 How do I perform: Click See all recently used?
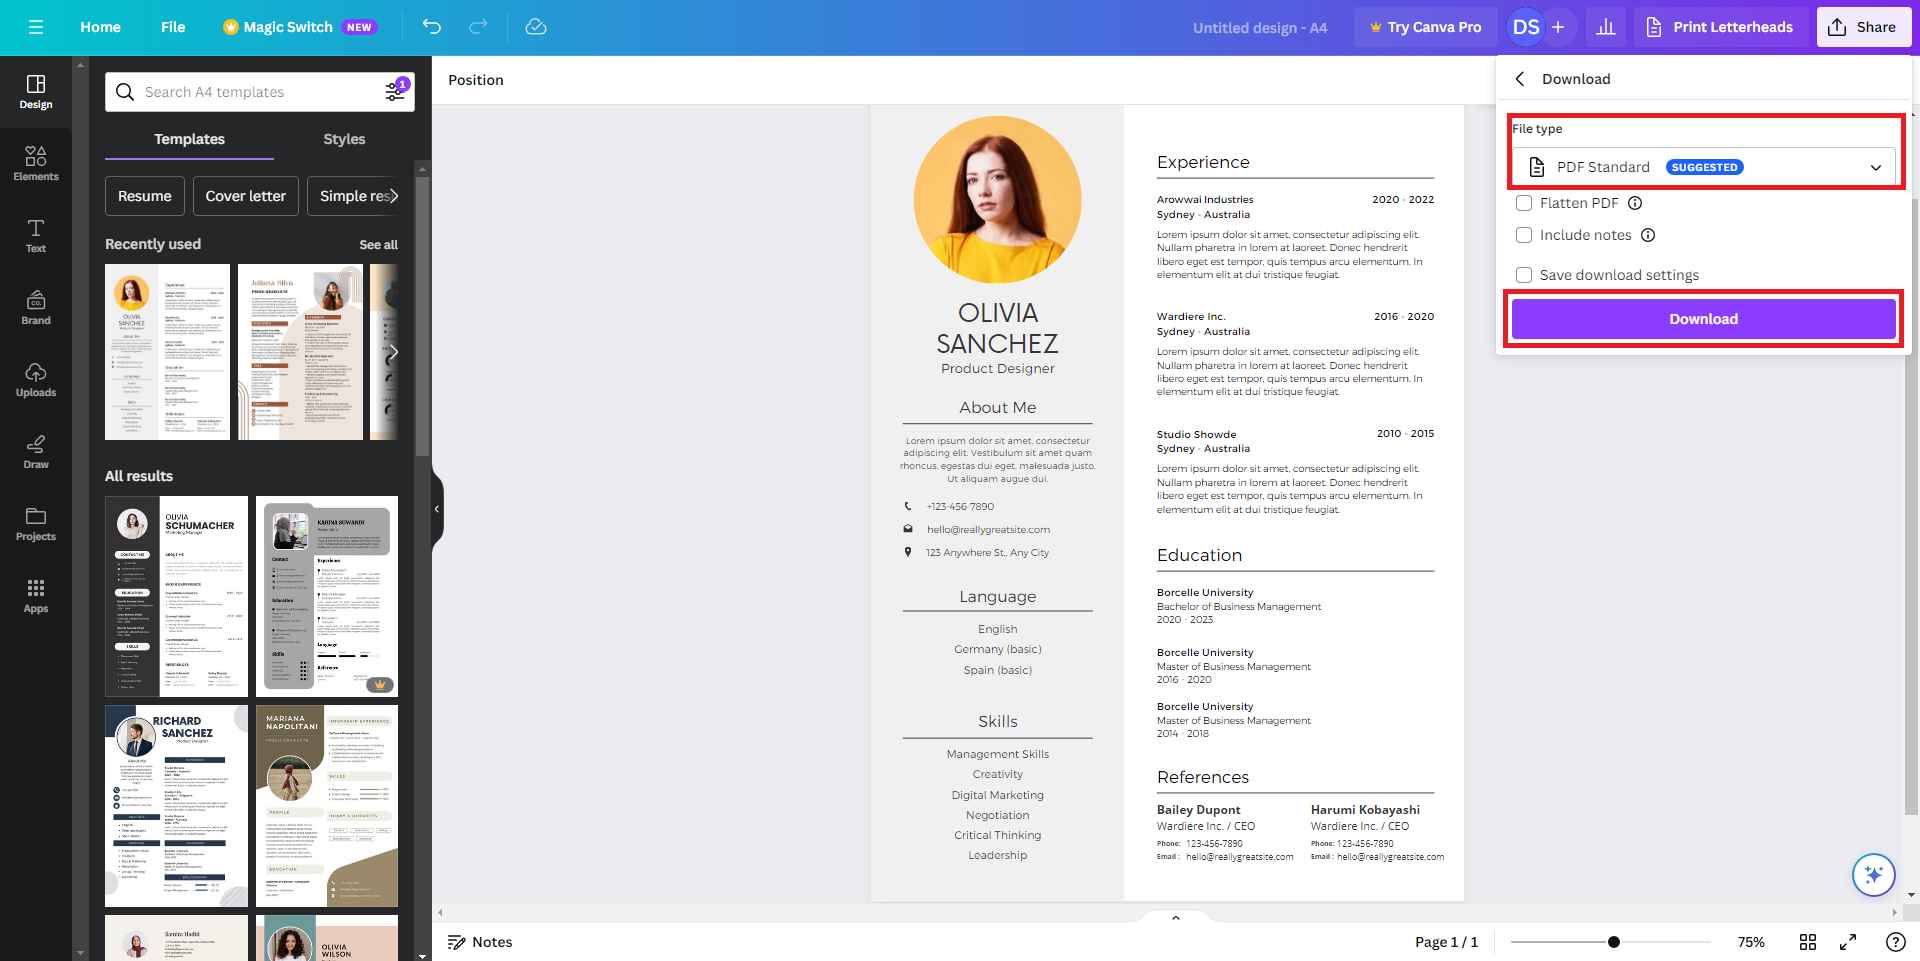378,245
